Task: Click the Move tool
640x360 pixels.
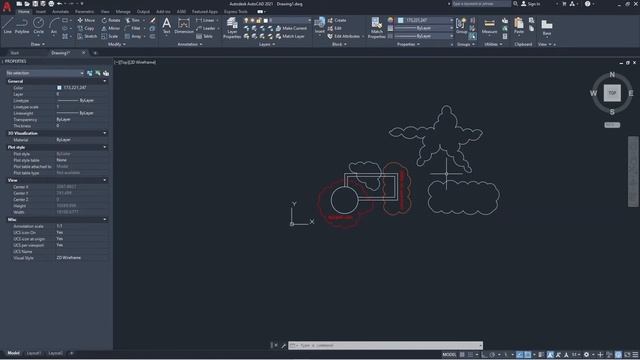Action: 86,20
